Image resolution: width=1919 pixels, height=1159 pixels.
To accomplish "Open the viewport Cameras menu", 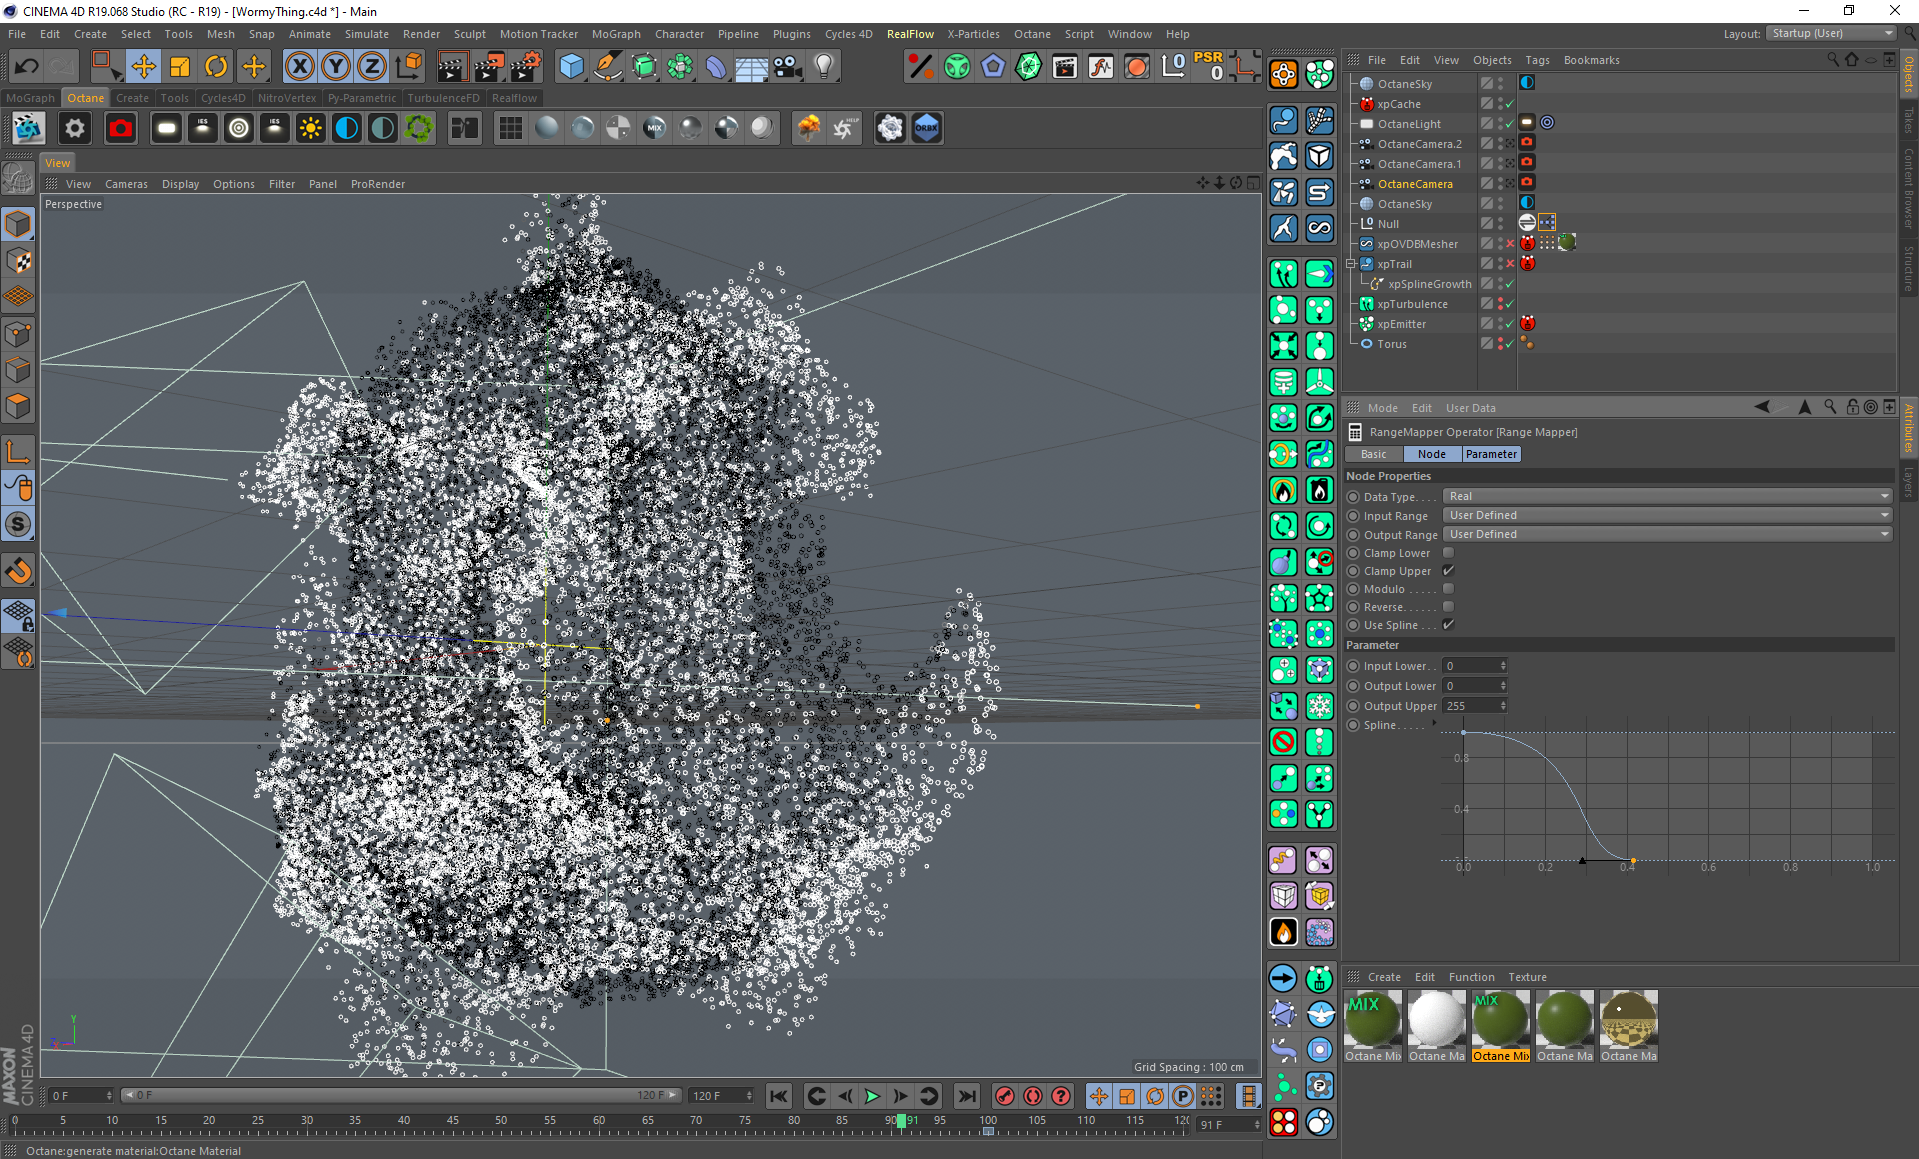I will [x=126, y=184].
